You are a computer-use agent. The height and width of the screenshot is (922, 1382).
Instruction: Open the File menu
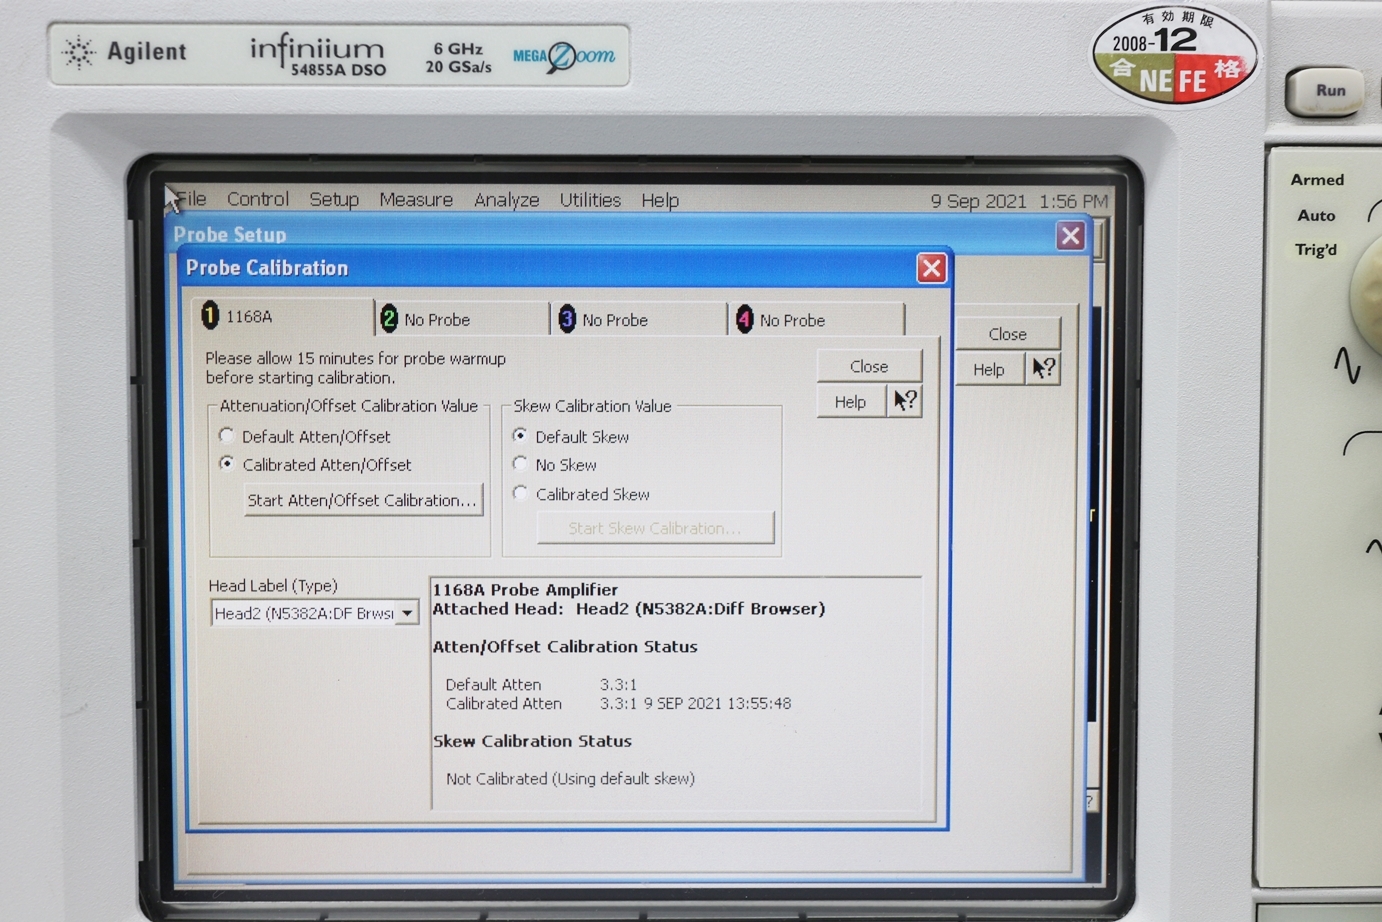191,199
